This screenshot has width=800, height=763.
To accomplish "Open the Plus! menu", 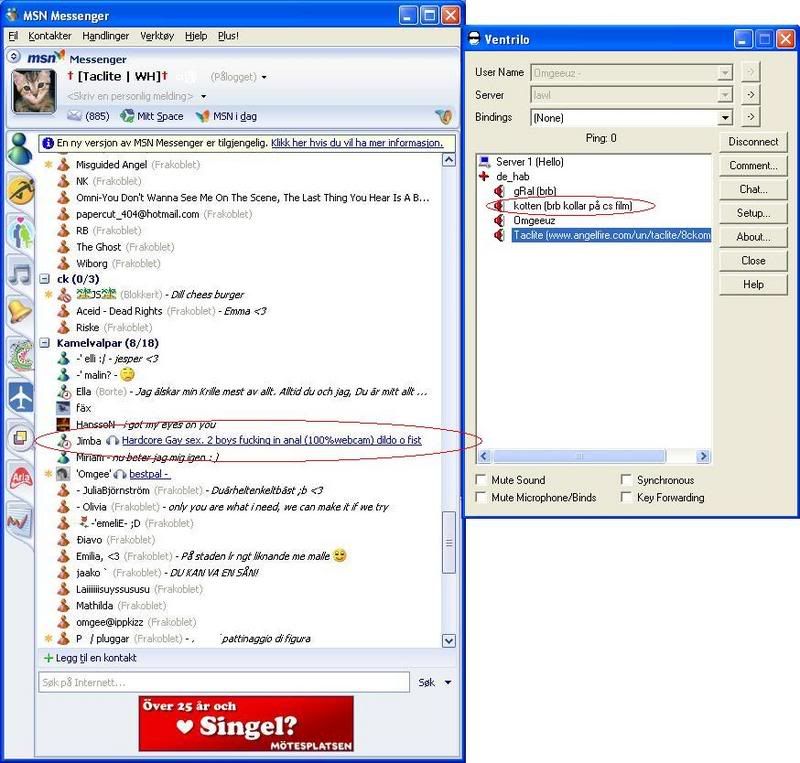I will 228,36.
